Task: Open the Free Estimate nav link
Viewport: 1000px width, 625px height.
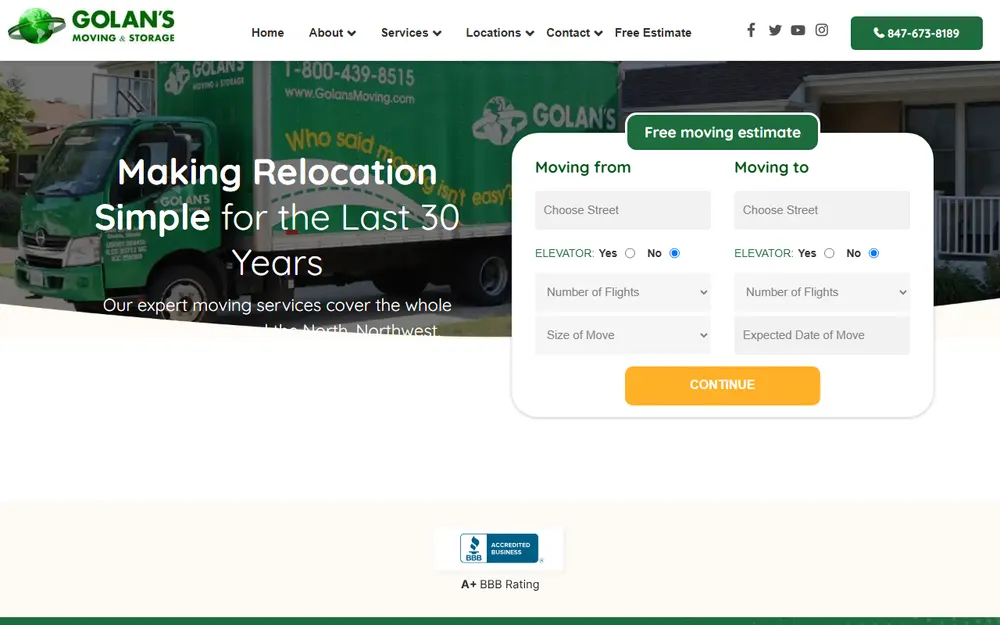Action: [653, 33]
